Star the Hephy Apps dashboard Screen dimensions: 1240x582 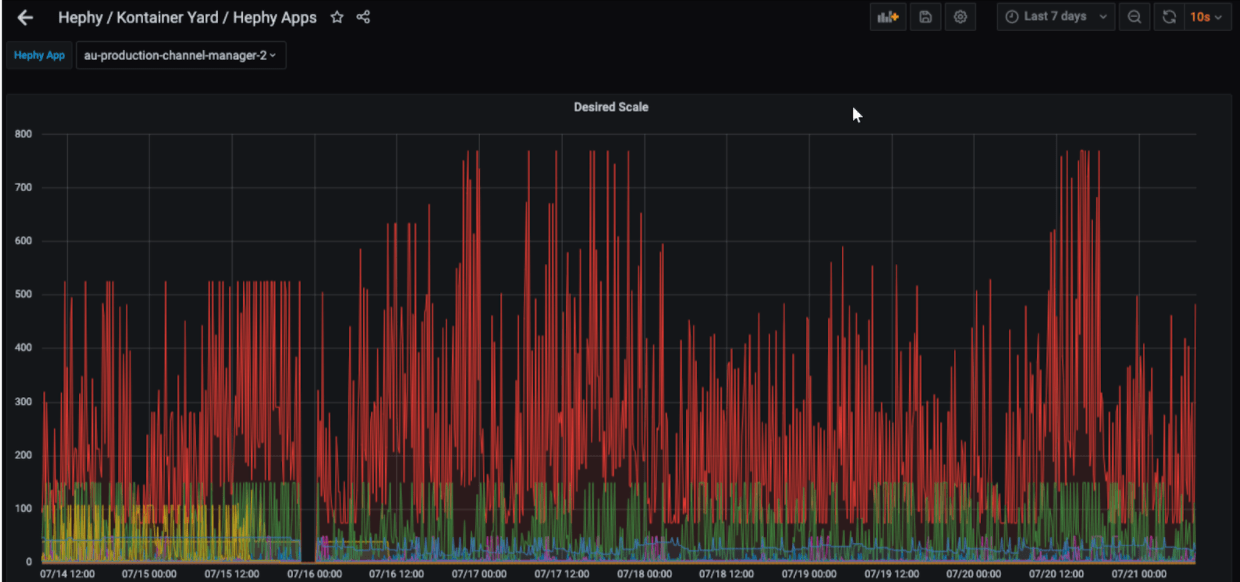point(337,17)
